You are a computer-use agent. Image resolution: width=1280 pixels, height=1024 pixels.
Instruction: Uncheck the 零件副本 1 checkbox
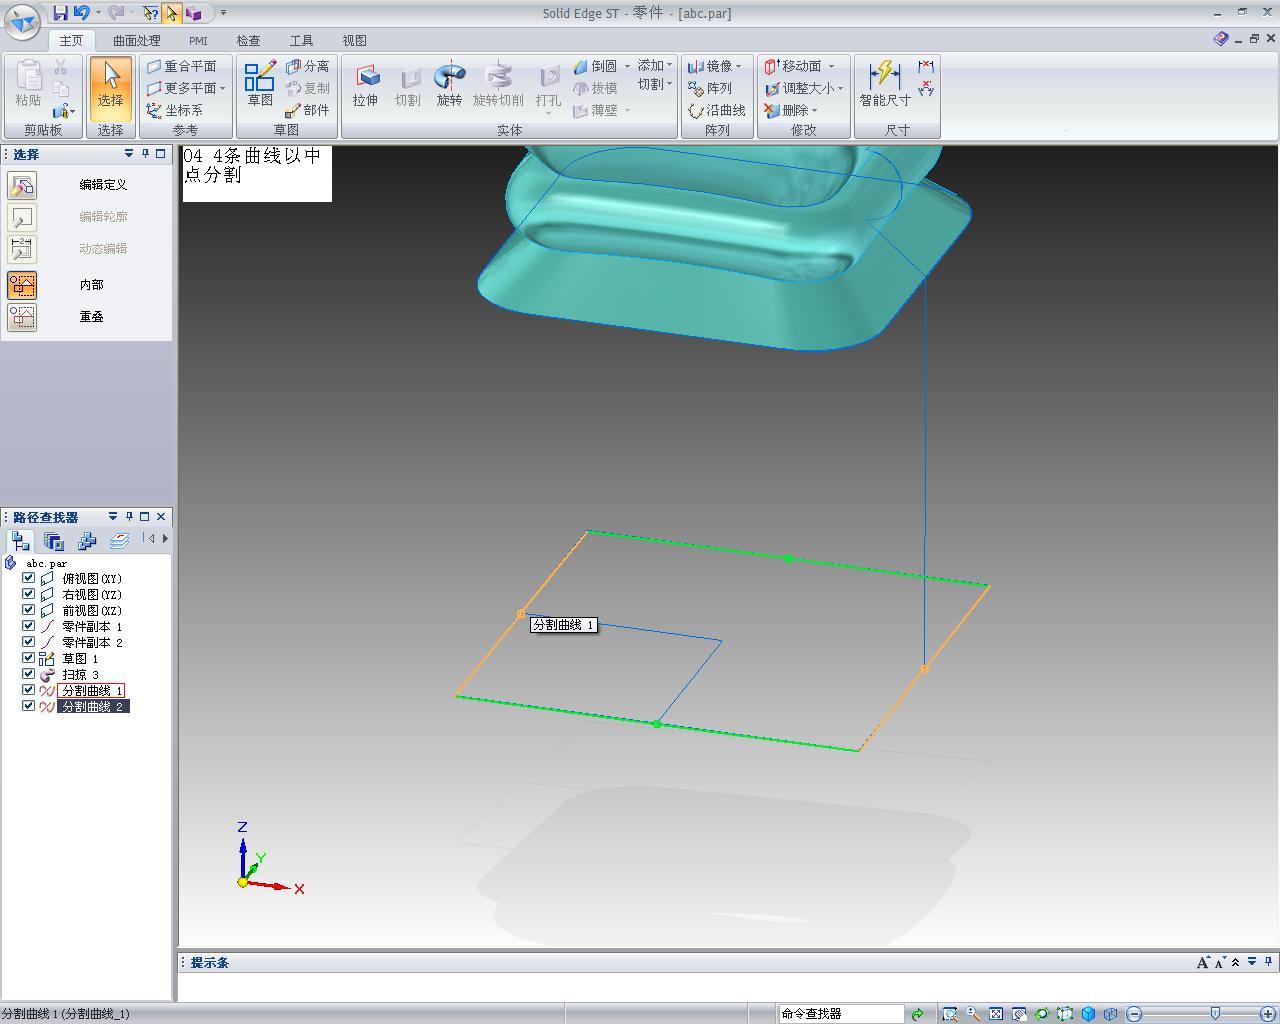tap(29, 626)
